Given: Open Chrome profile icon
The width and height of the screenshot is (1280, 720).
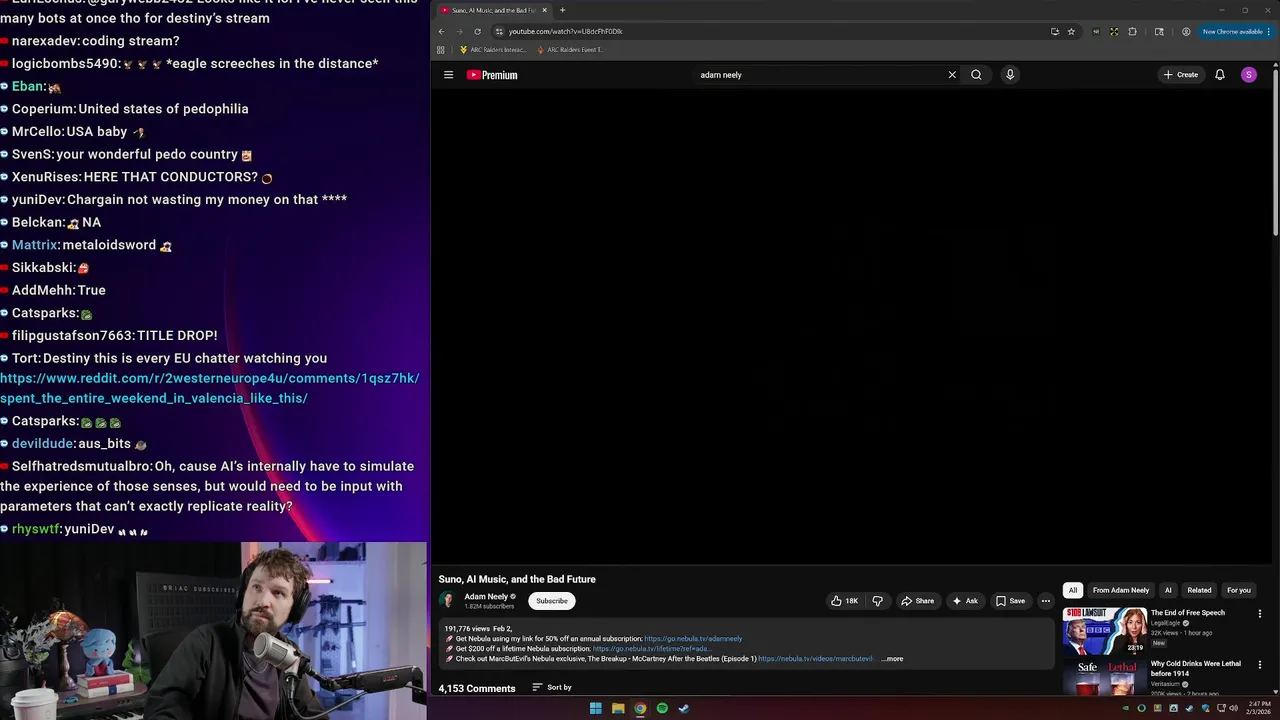Looking at the screenshot, I should click(1186, 31).
